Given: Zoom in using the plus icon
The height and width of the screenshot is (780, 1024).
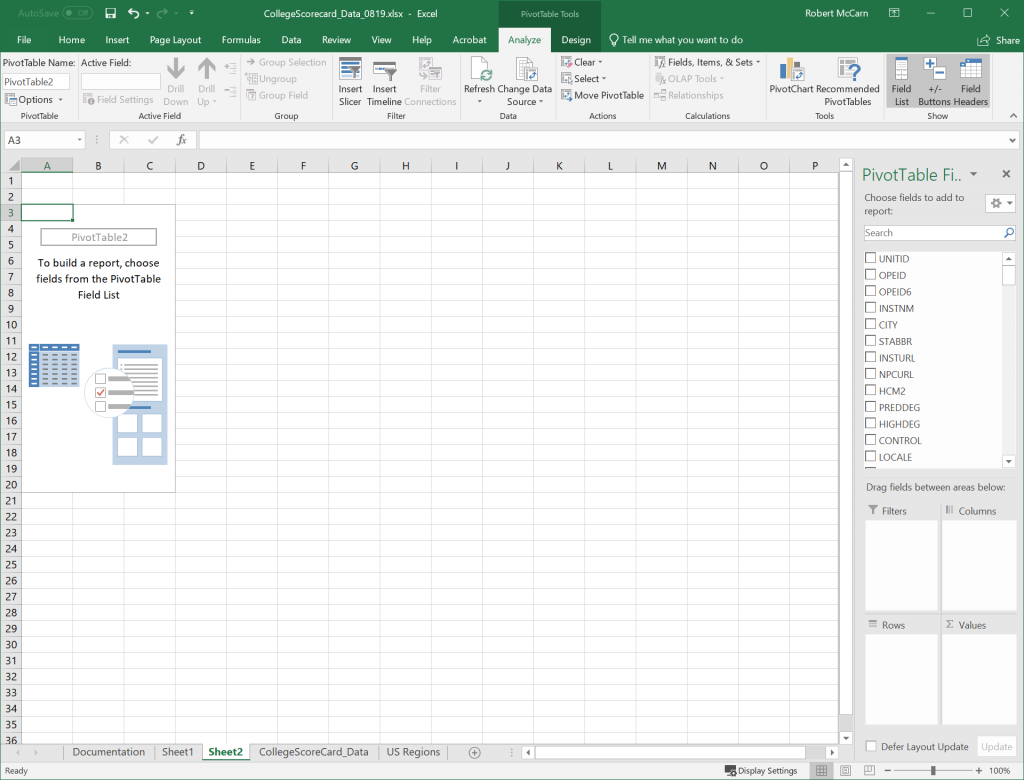Looking at the screenshot, I should pos(978,771).
